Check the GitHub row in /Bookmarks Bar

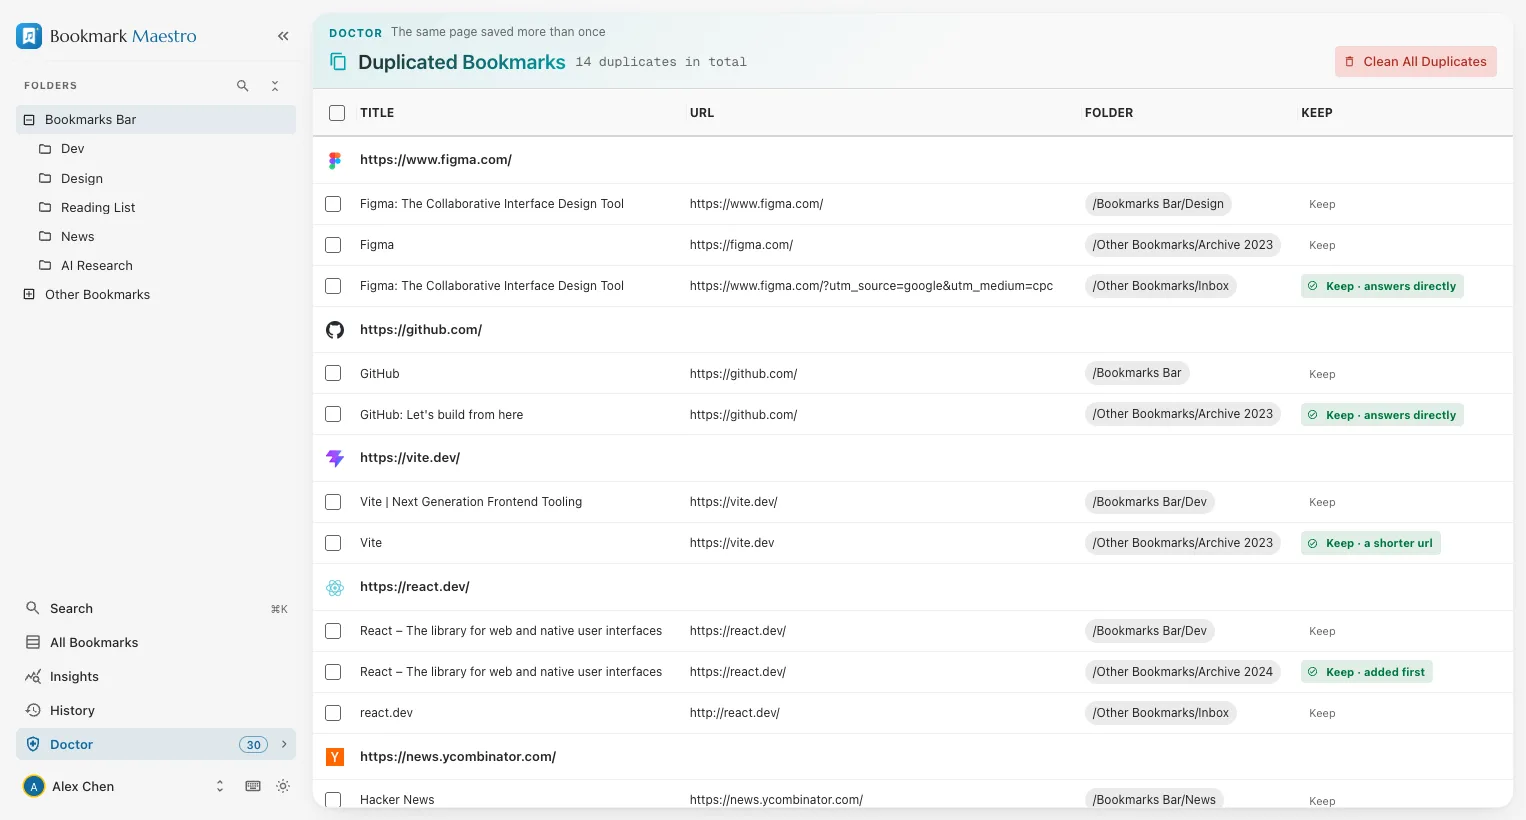pyautogui.click(x=333, y=373)
